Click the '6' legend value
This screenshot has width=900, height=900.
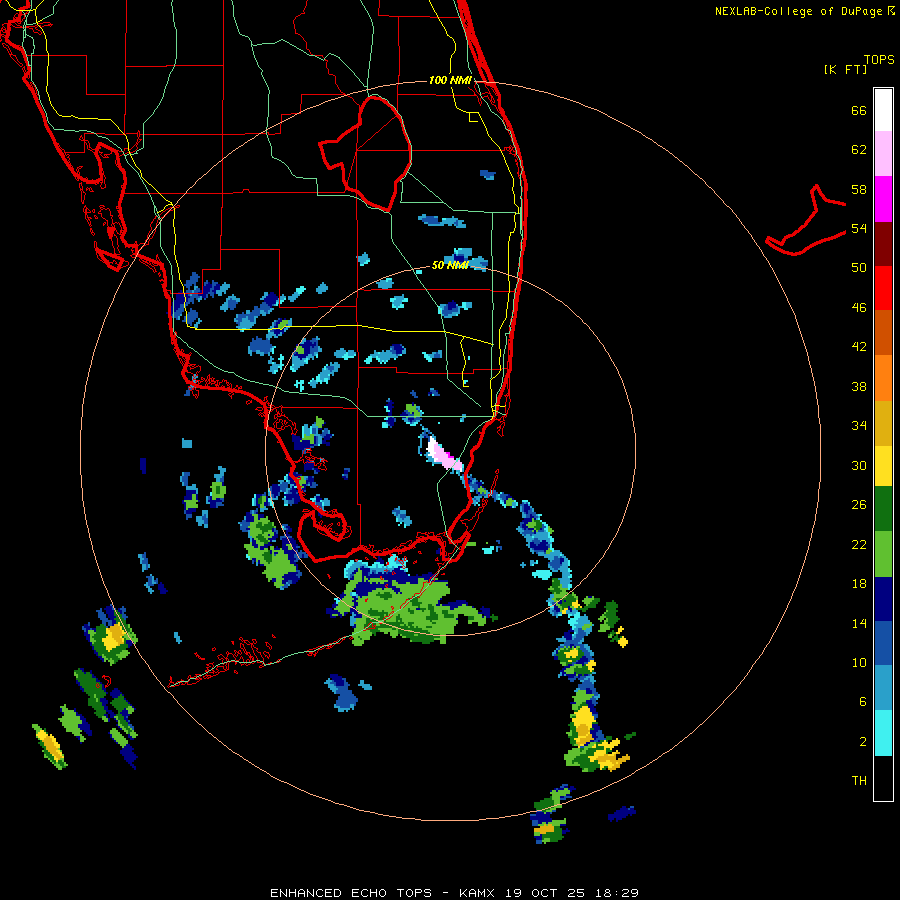(863, 702)
